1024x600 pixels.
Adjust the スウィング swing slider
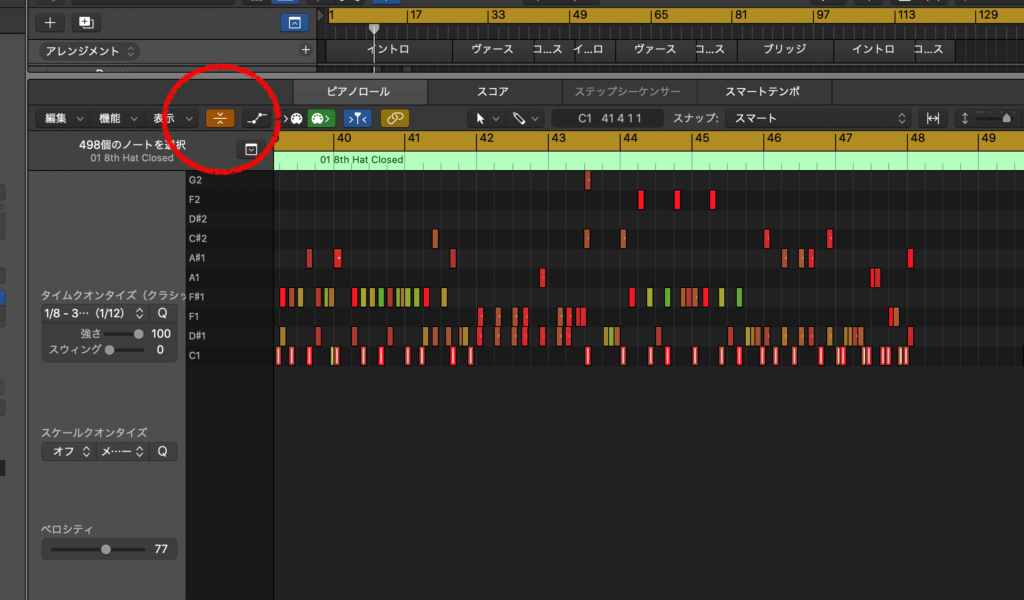[x=124, y=351]
